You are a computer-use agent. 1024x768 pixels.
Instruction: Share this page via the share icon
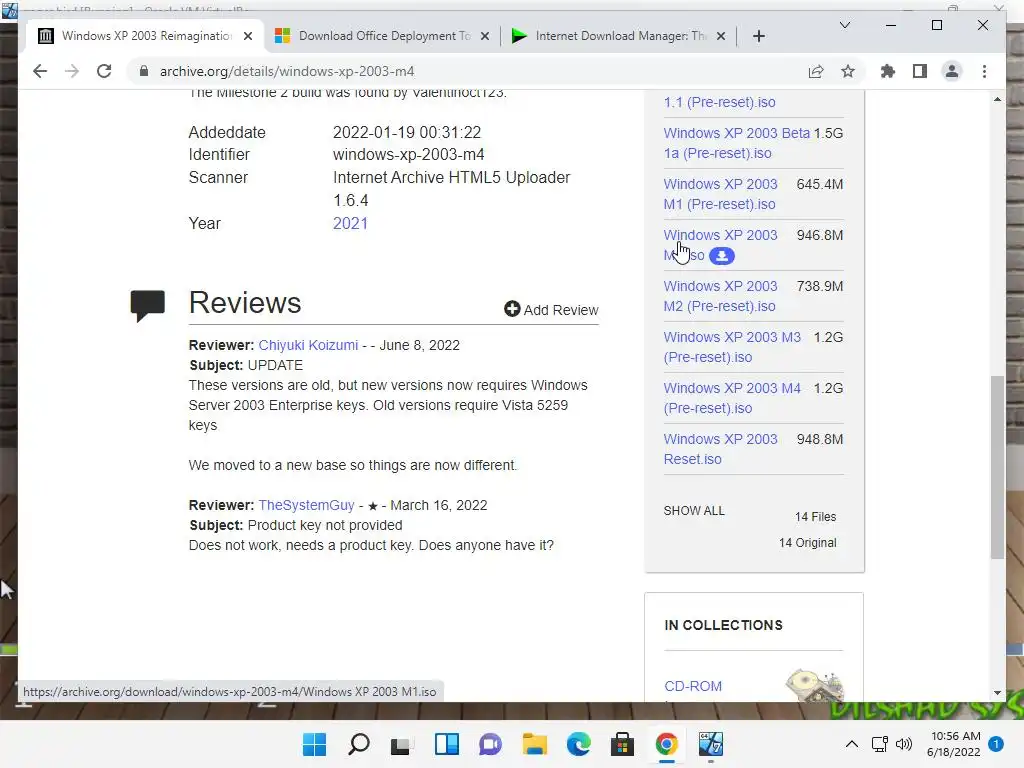pos(816,71)
